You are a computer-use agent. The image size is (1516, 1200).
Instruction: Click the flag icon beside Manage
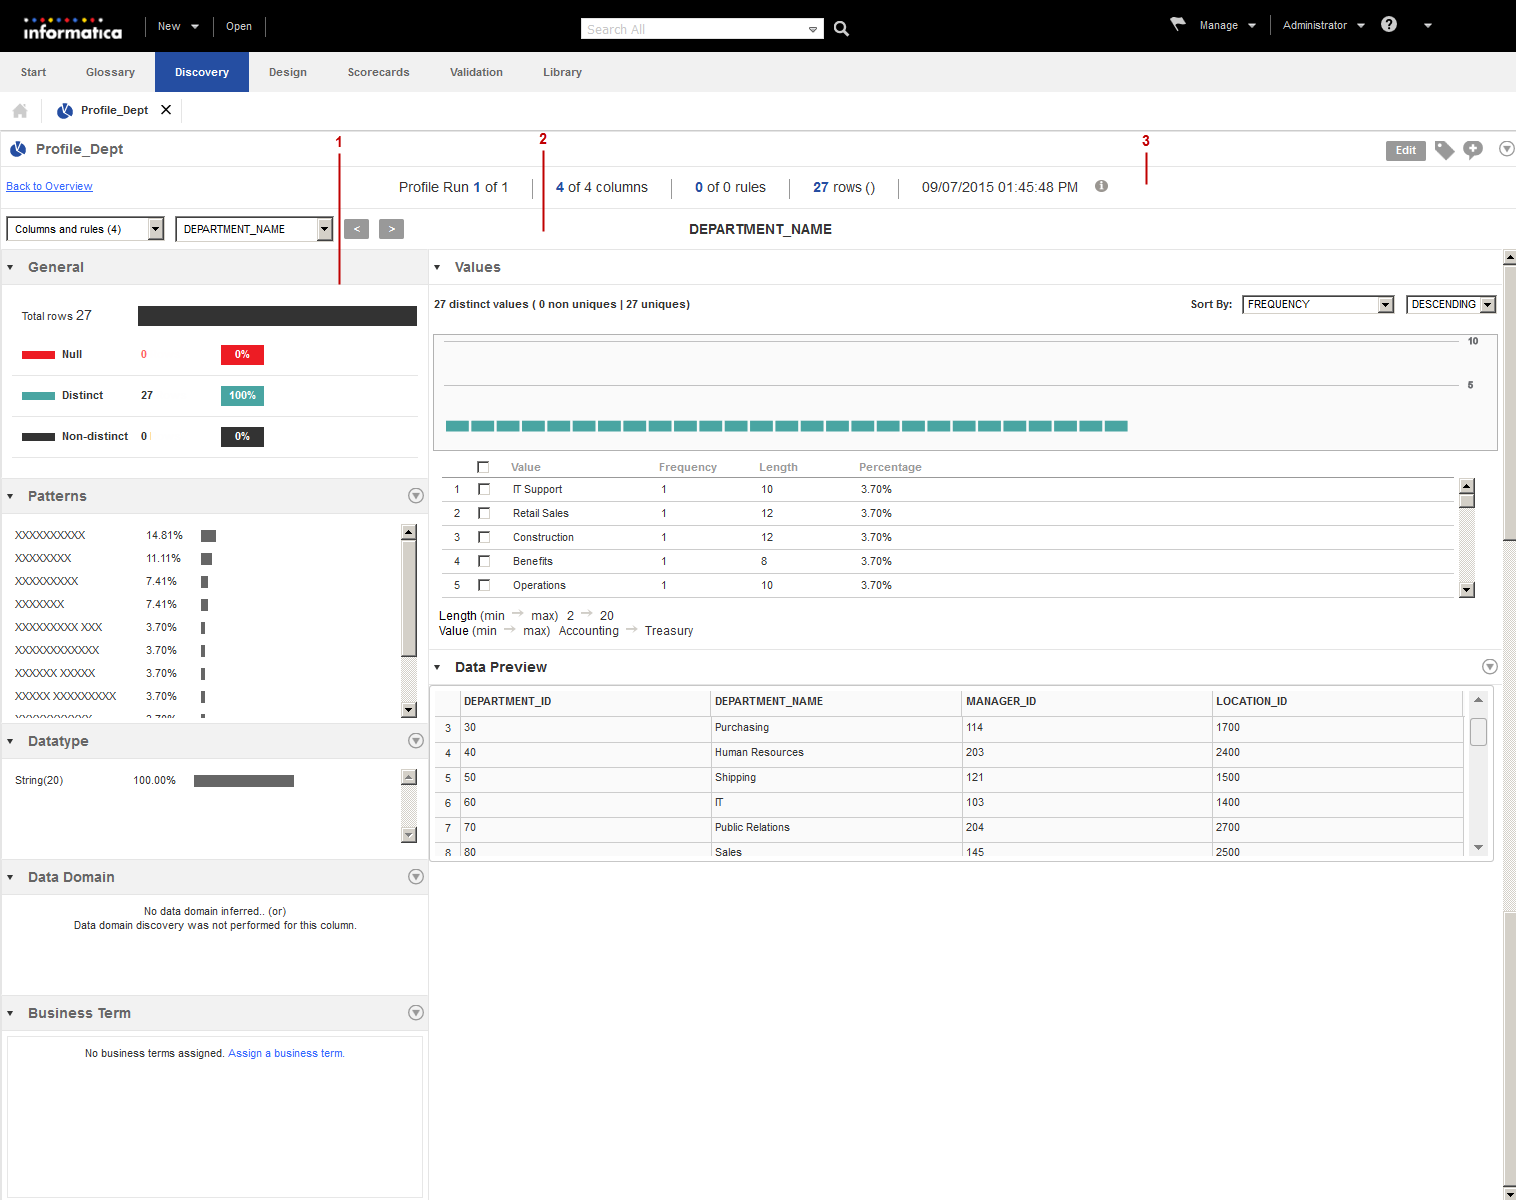1178,24
